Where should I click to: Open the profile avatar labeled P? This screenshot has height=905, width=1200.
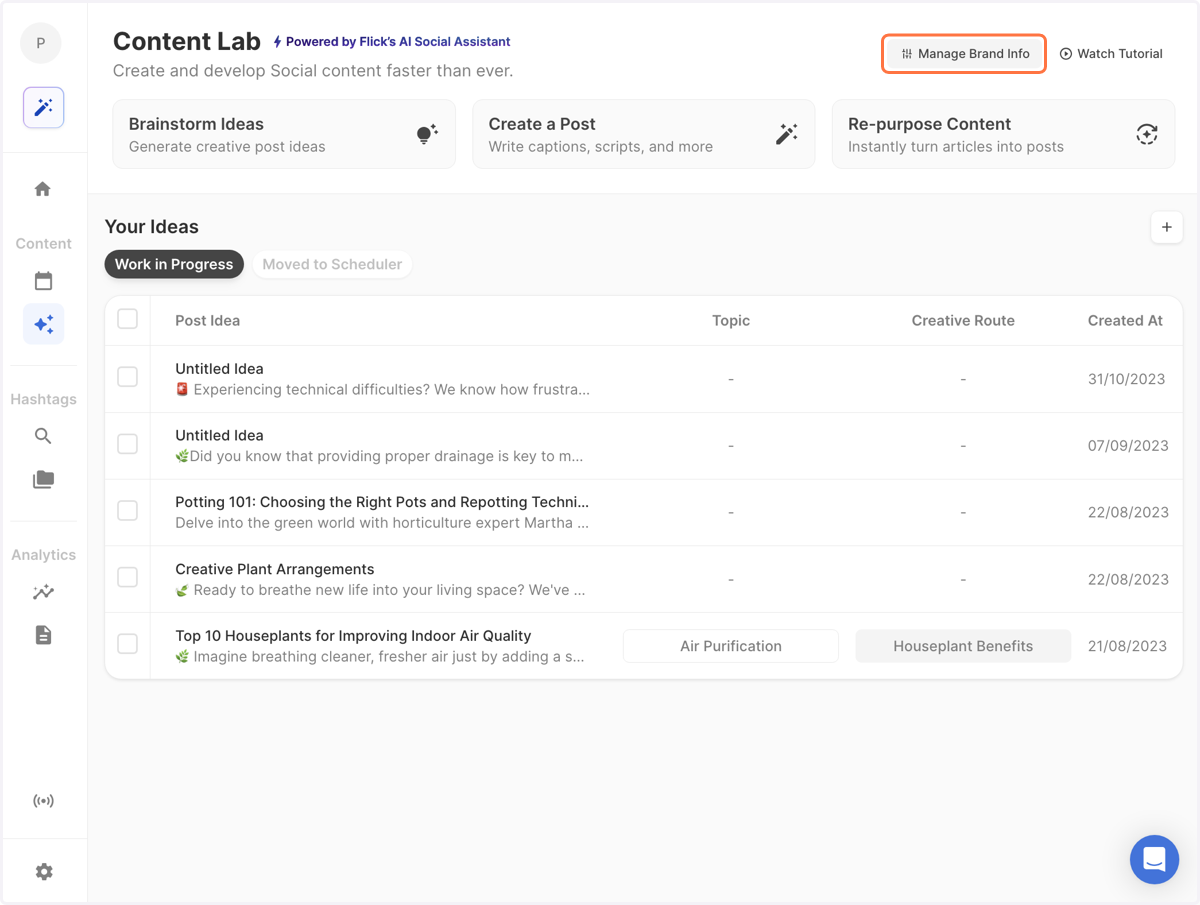coord(41,43)
